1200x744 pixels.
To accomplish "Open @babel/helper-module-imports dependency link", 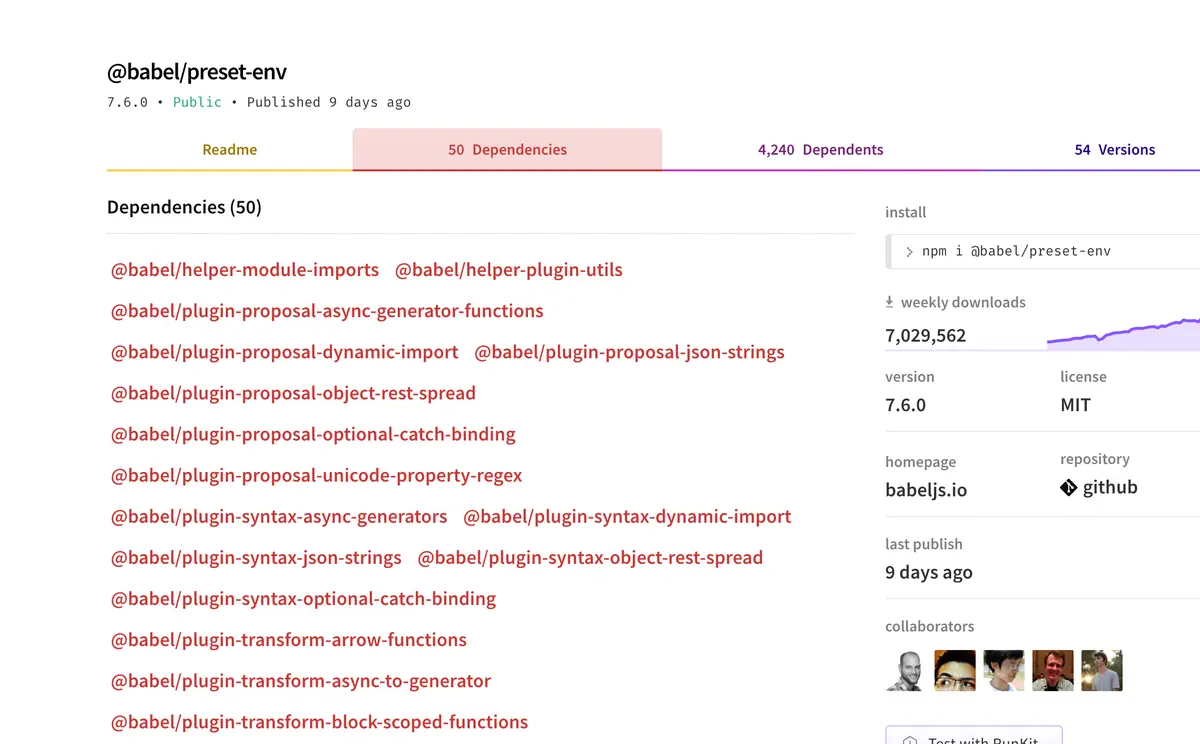I will (x=245, y=270).
